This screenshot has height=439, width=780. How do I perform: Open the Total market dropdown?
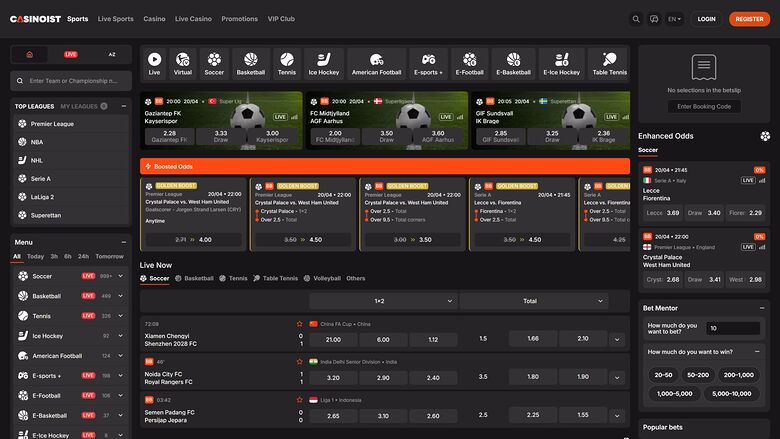point(534,301)
